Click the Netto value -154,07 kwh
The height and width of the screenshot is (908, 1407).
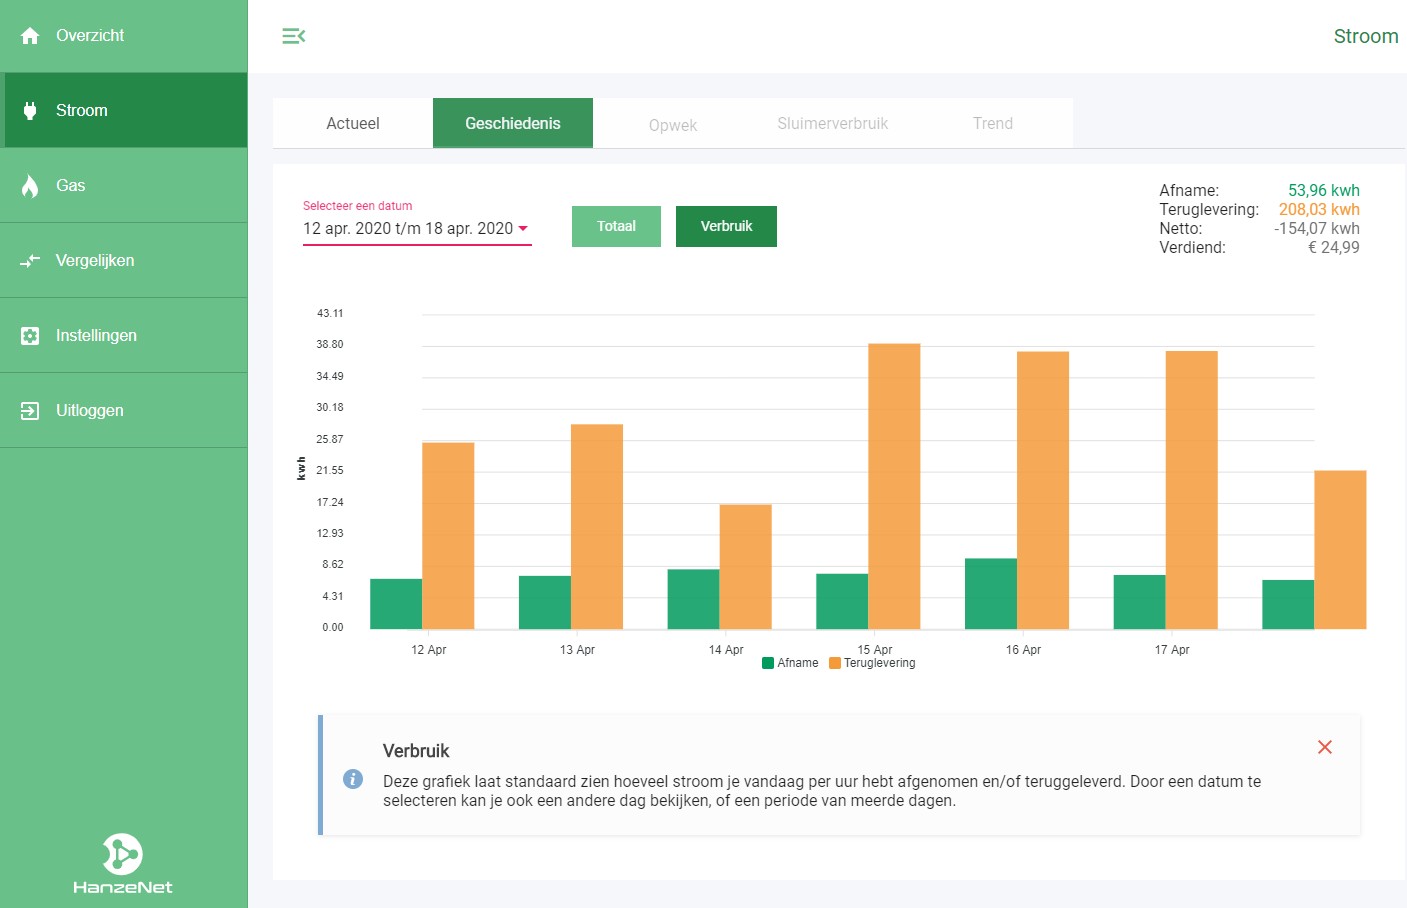coord(1317,228)
